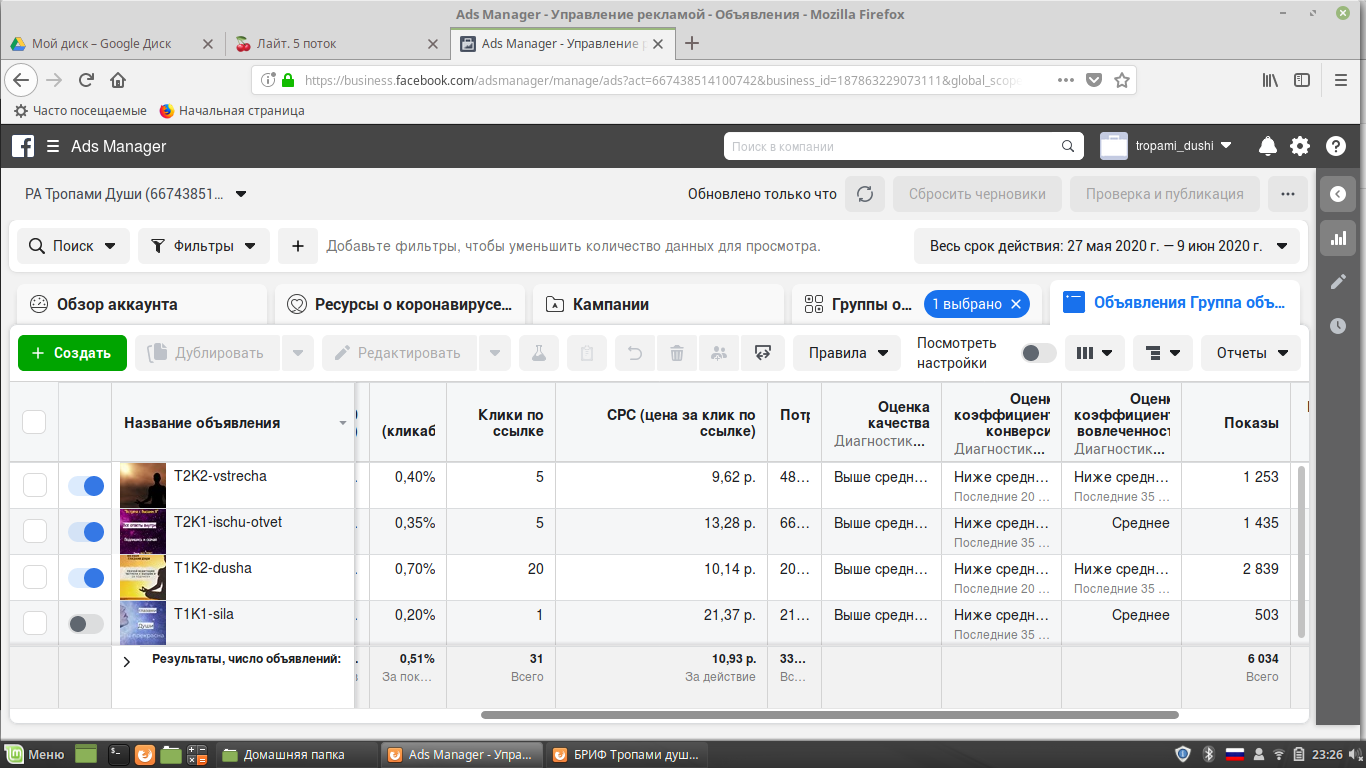1366x768 pixels.
Task: Open the three-dots more options button
Action: [1288, 194]
